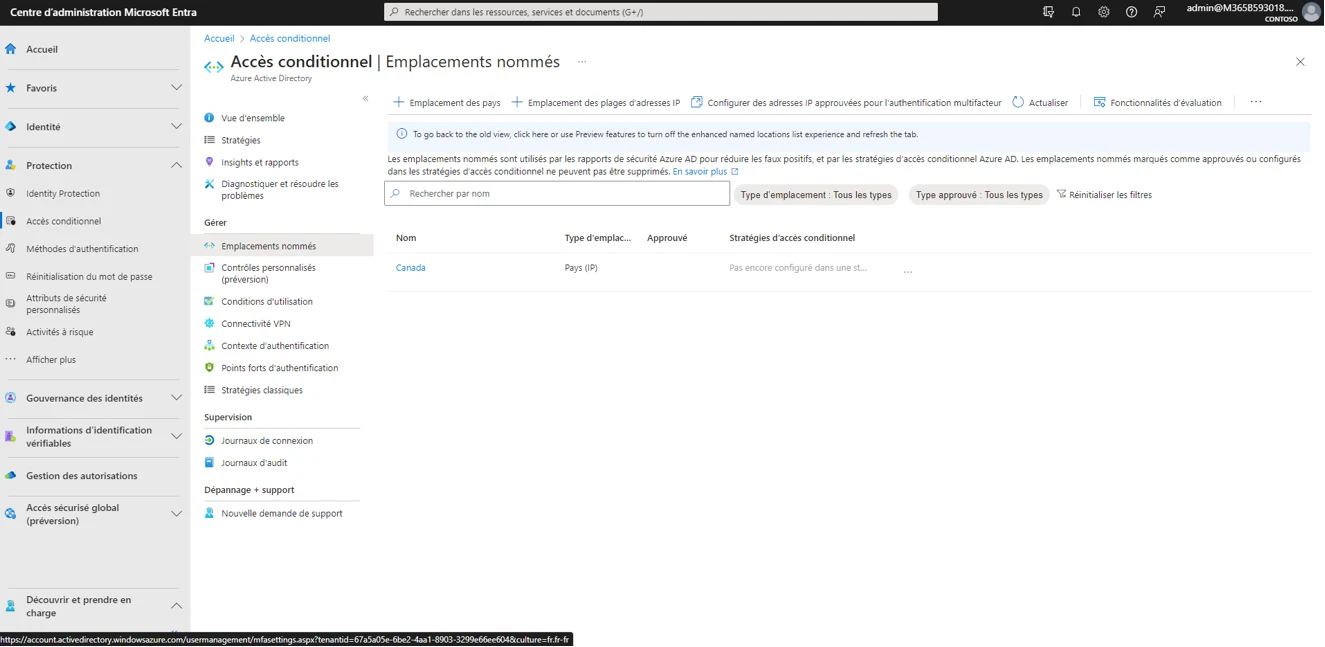Click the admin account avatar

(1310, 12)
